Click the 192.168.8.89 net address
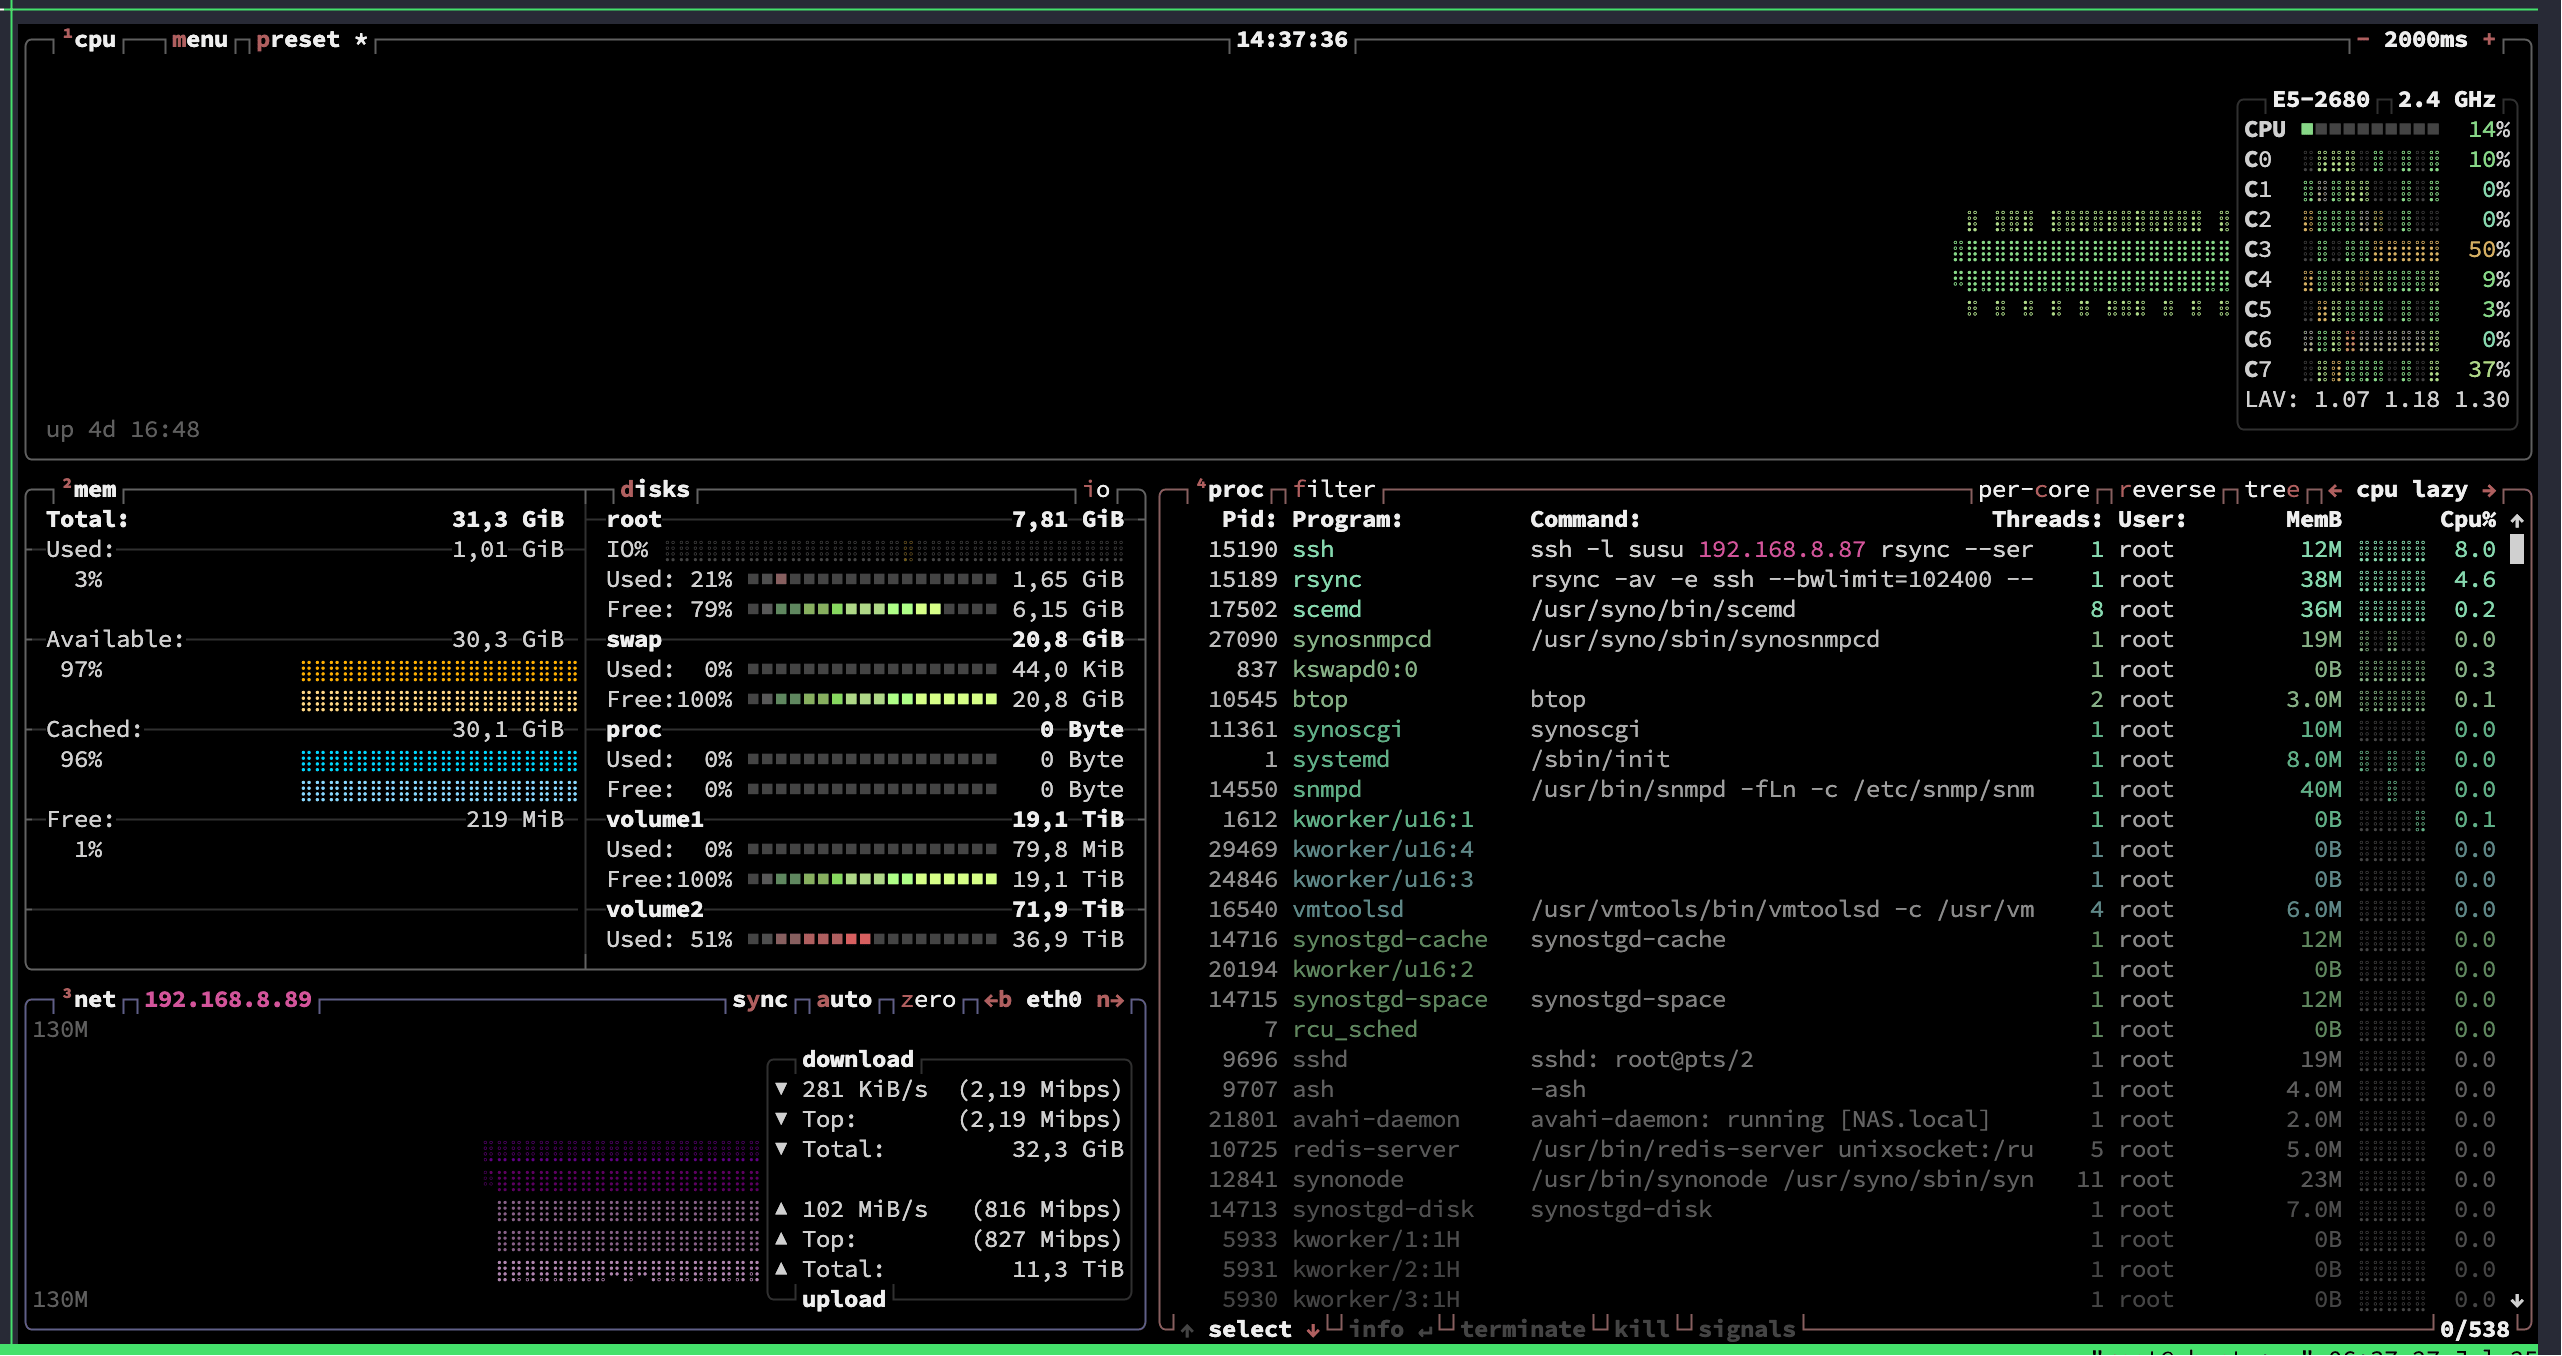 [228, 1000]
